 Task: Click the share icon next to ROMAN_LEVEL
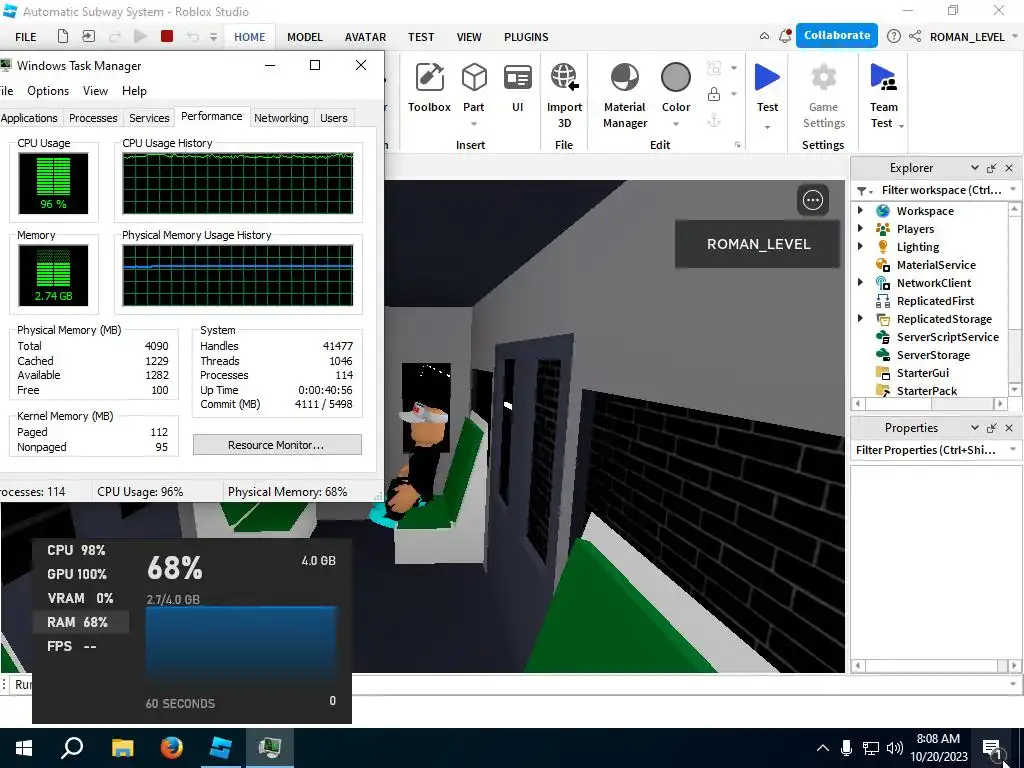click(915, 37)
